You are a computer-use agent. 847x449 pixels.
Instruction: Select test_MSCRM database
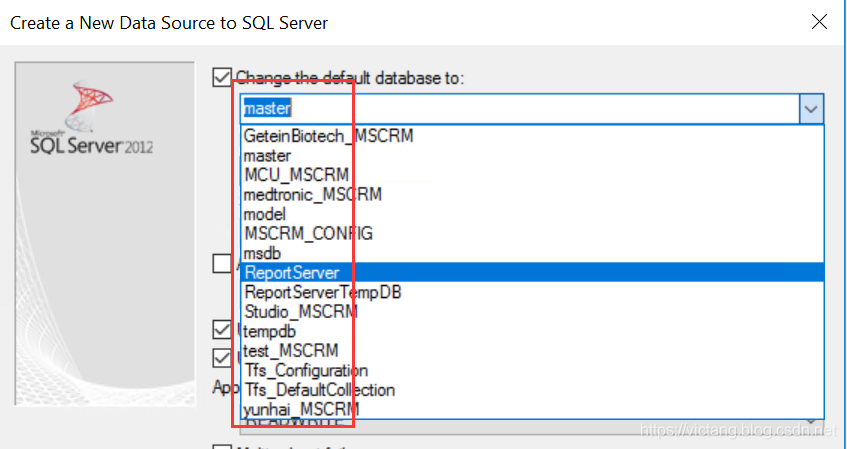(x=532, y=351)
